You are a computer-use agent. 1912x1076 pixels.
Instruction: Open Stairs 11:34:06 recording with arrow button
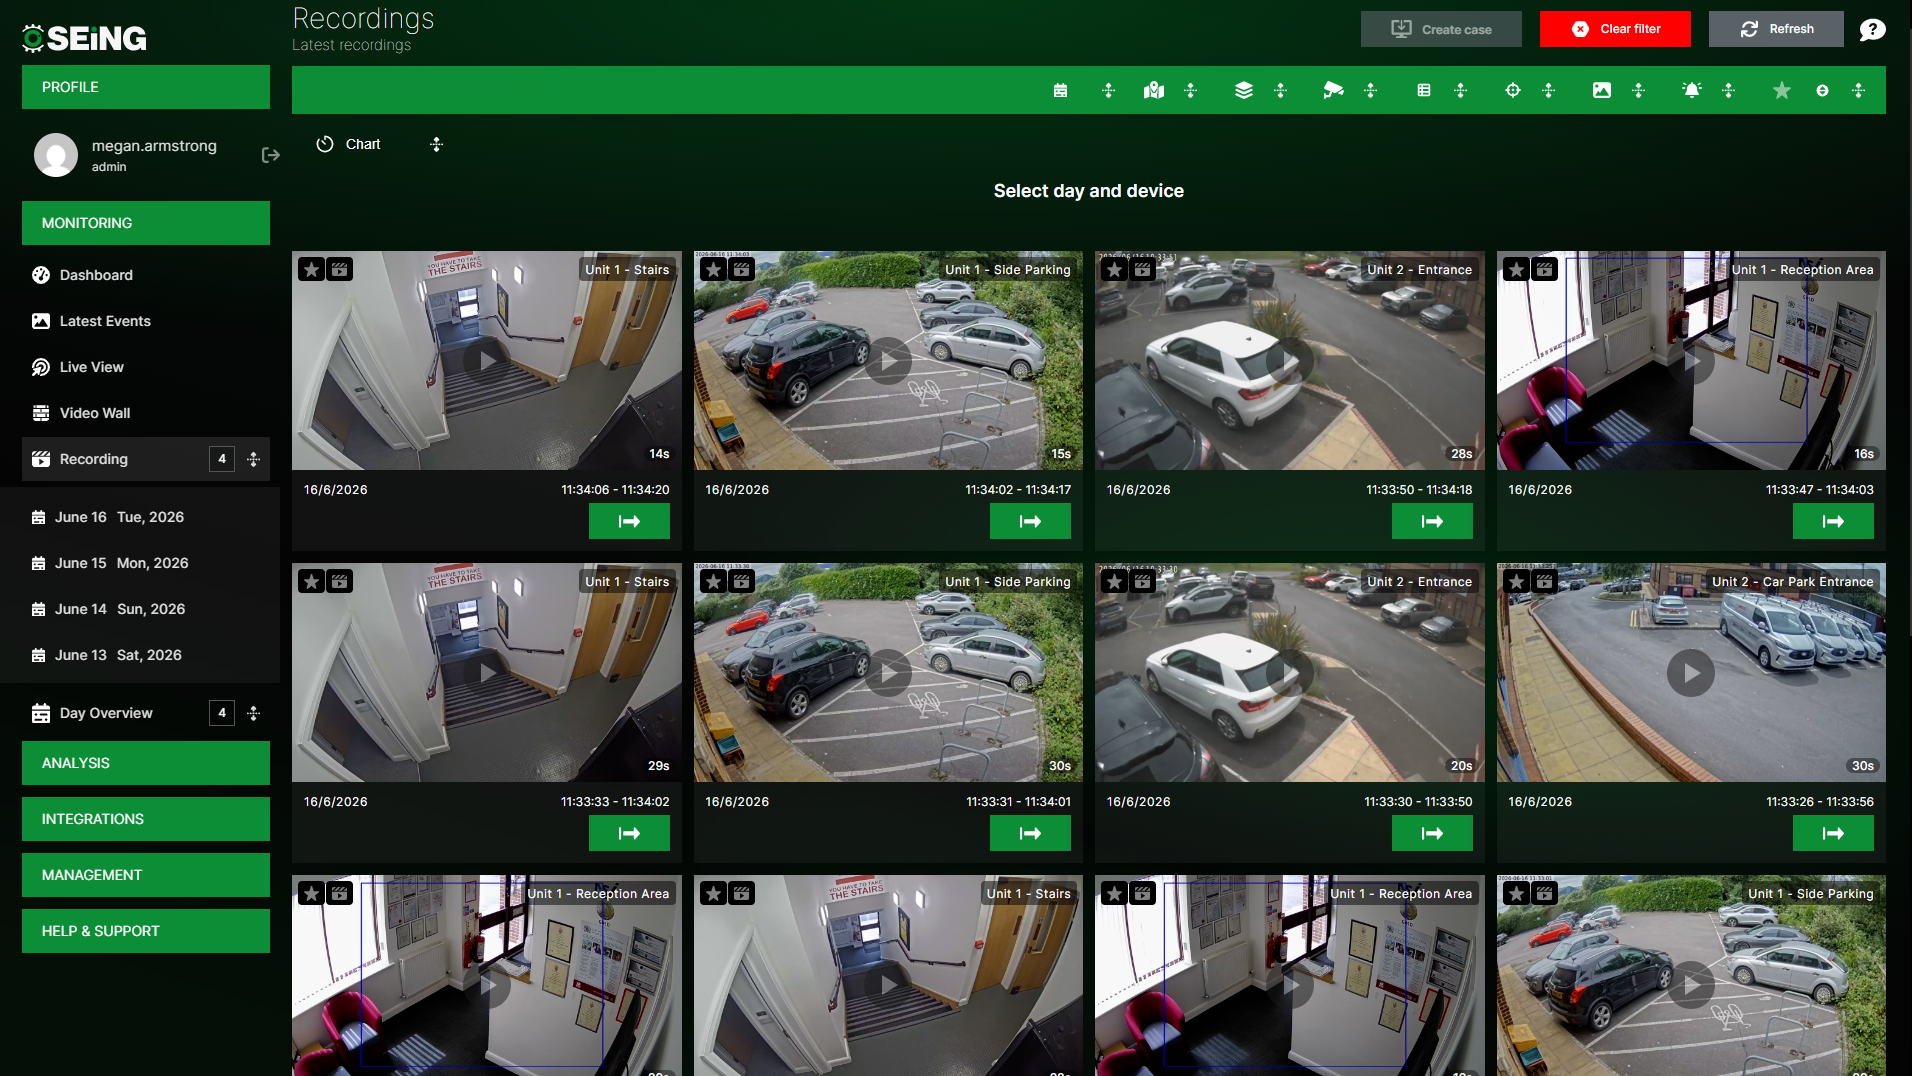[x=629, y=521]
